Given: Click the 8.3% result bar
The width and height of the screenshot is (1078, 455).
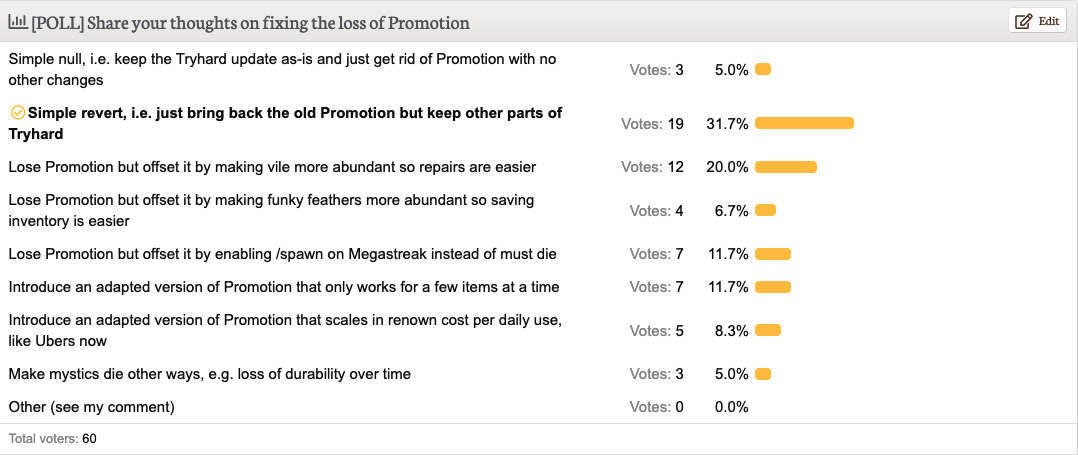Looking at the screenshot, I should (x=768, y=331).
